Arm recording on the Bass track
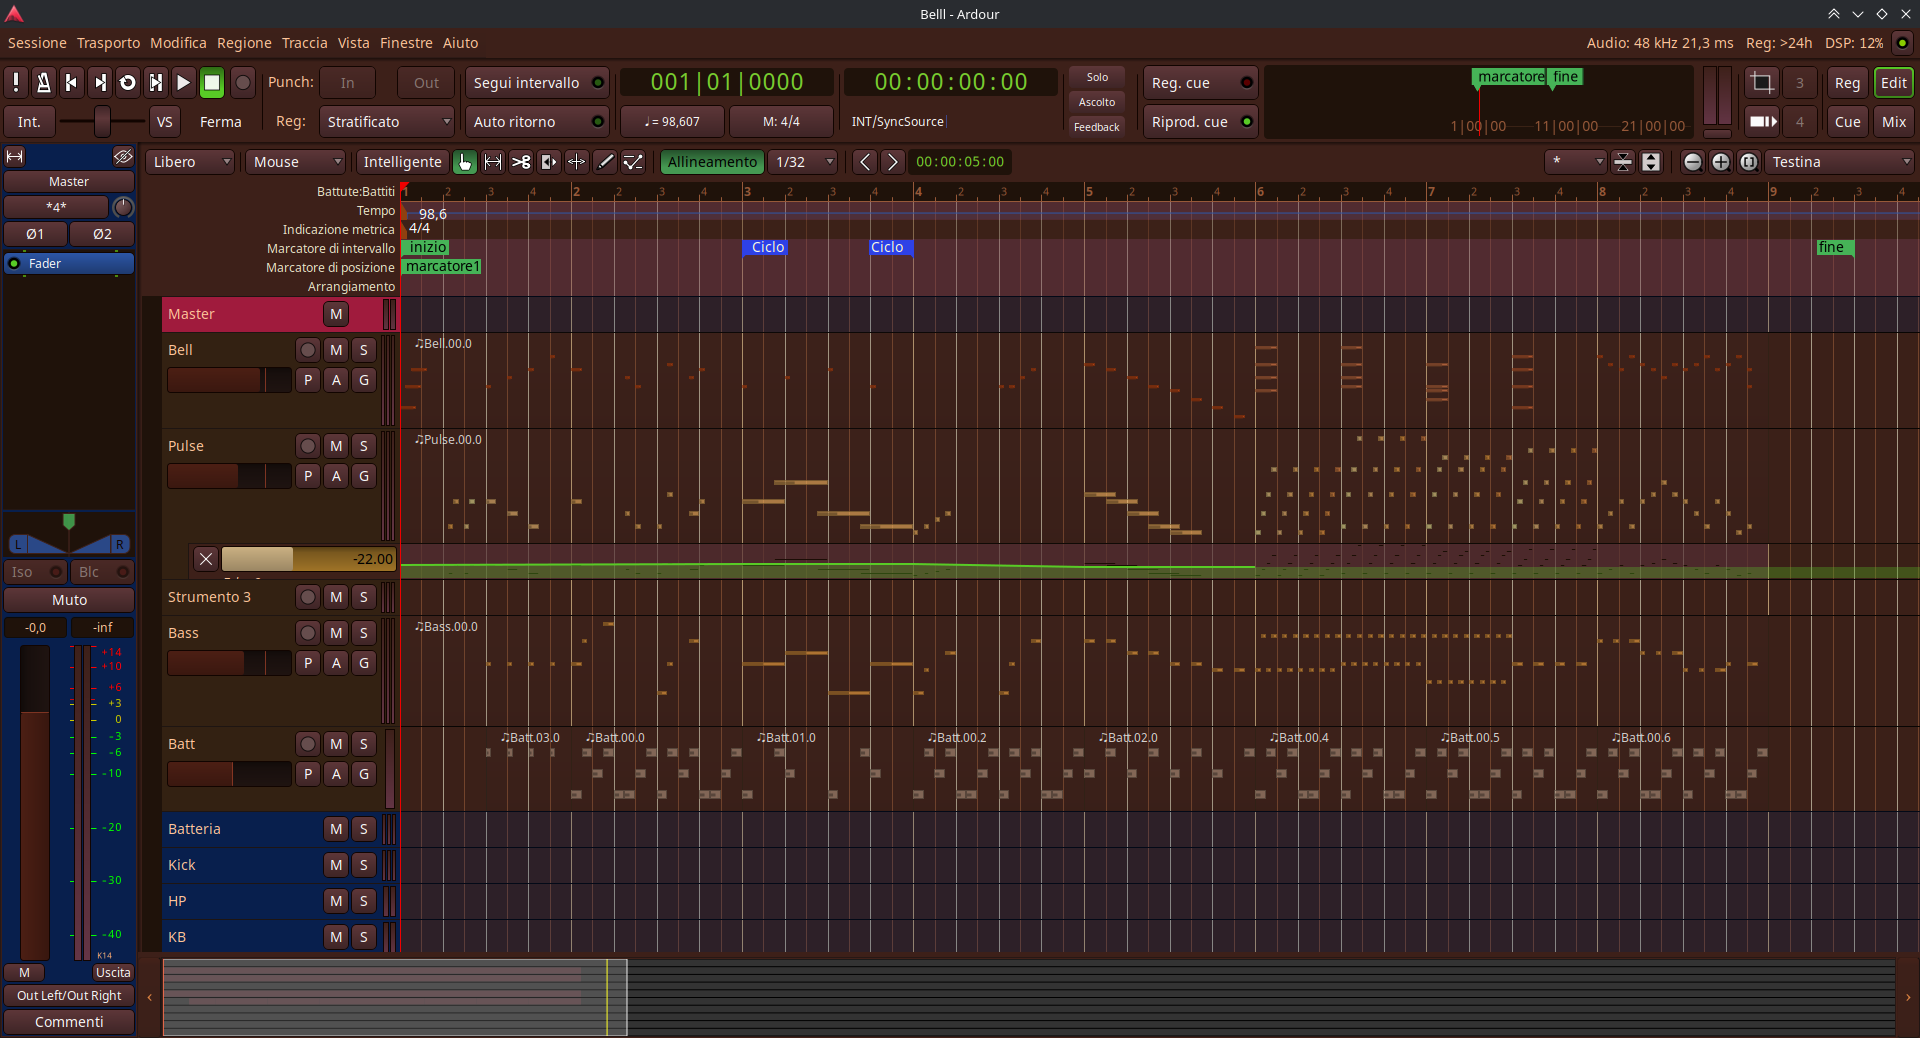The width and height of the screenshot is (1920, 1038). pyautogui.click(x=308, y=633)
